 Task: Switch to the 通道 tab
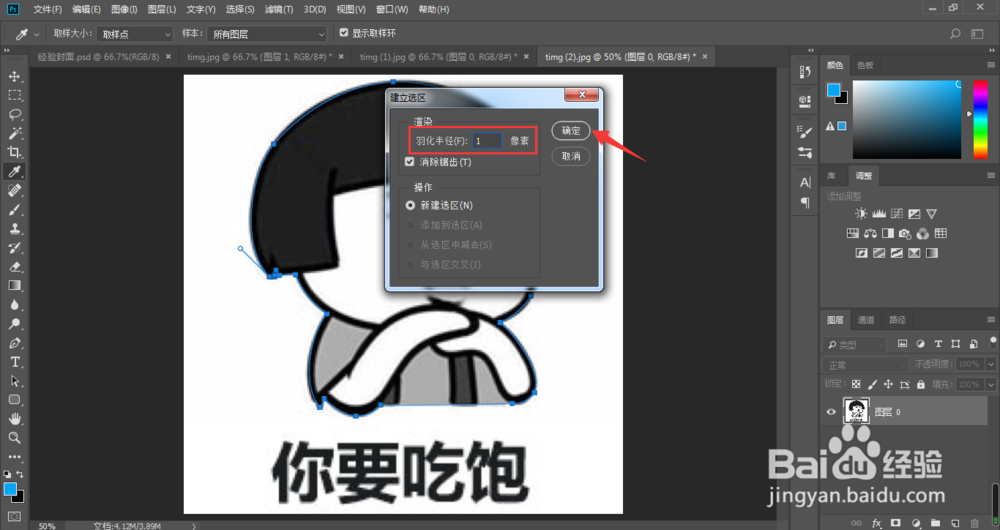coord(865,320)
